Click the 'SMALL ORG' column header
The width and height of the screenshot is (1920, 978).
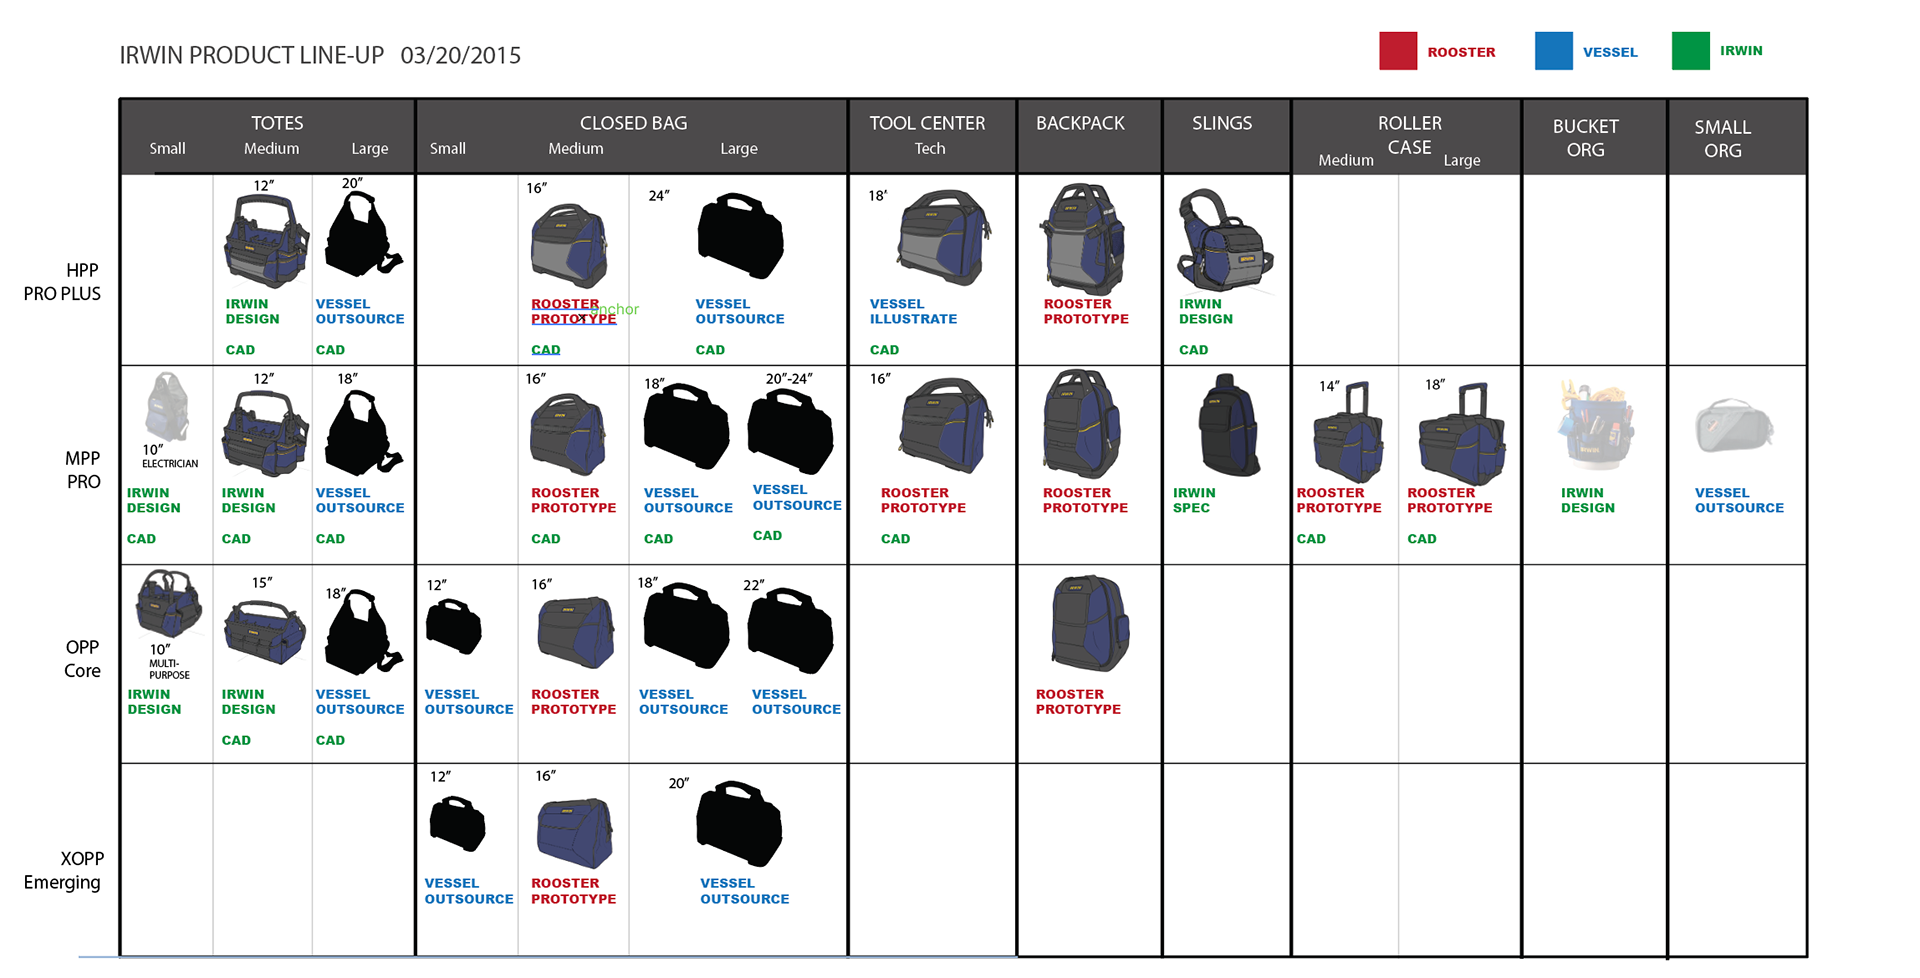point(1723,139)
